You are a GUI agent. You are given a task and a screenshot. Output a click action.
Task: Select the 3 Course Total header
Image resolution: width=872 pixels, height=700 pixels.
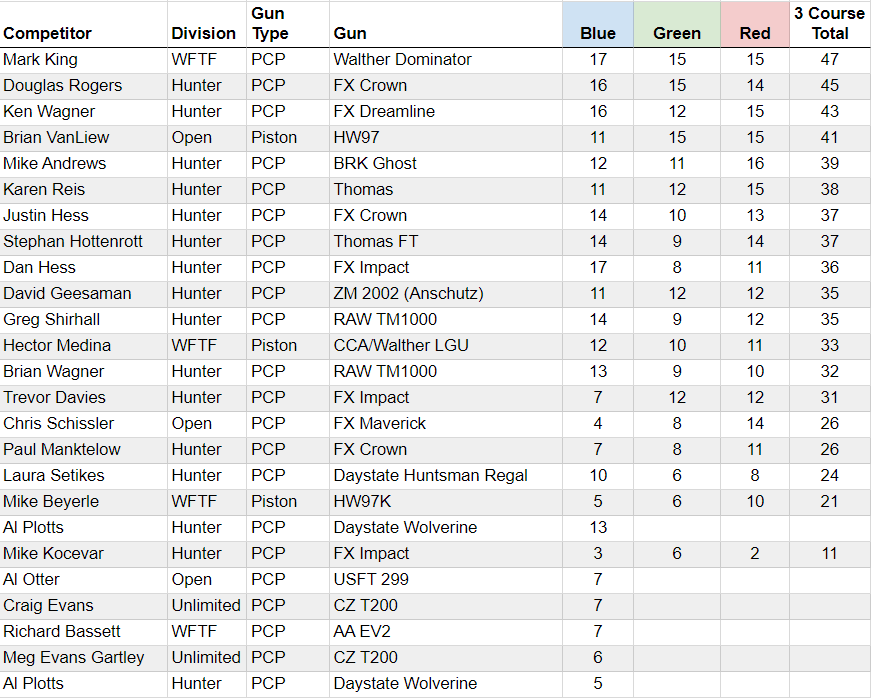(829, 24)
